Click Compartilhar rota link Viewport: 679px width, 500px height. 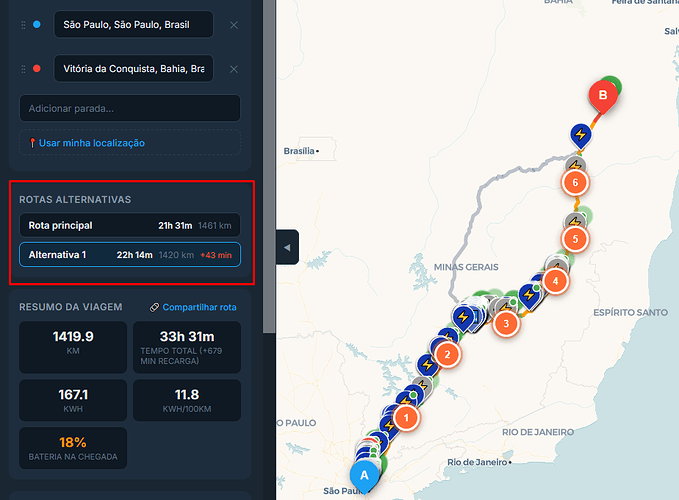[193, 307]
